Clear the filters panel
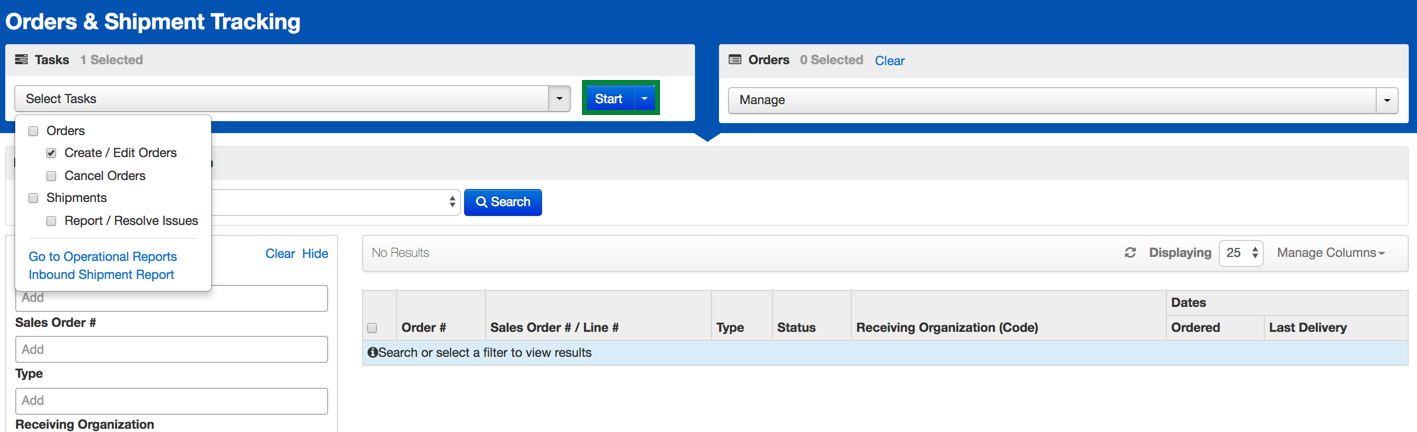1417x432 pixels. point(280,254)
